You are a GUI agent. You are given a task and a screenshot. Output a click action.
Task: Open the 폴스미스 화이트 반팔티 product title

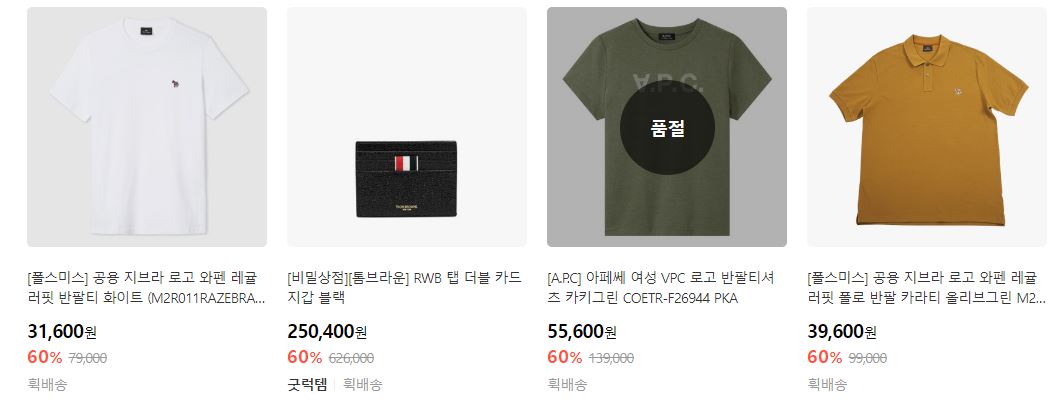coord(147,287)
